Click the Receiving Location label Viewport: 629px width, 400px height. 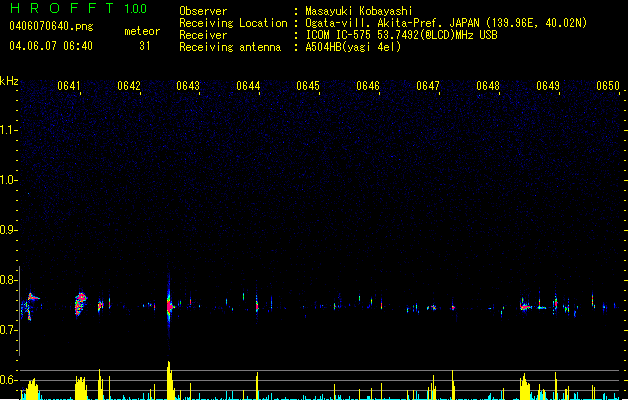tap(233, 23)
